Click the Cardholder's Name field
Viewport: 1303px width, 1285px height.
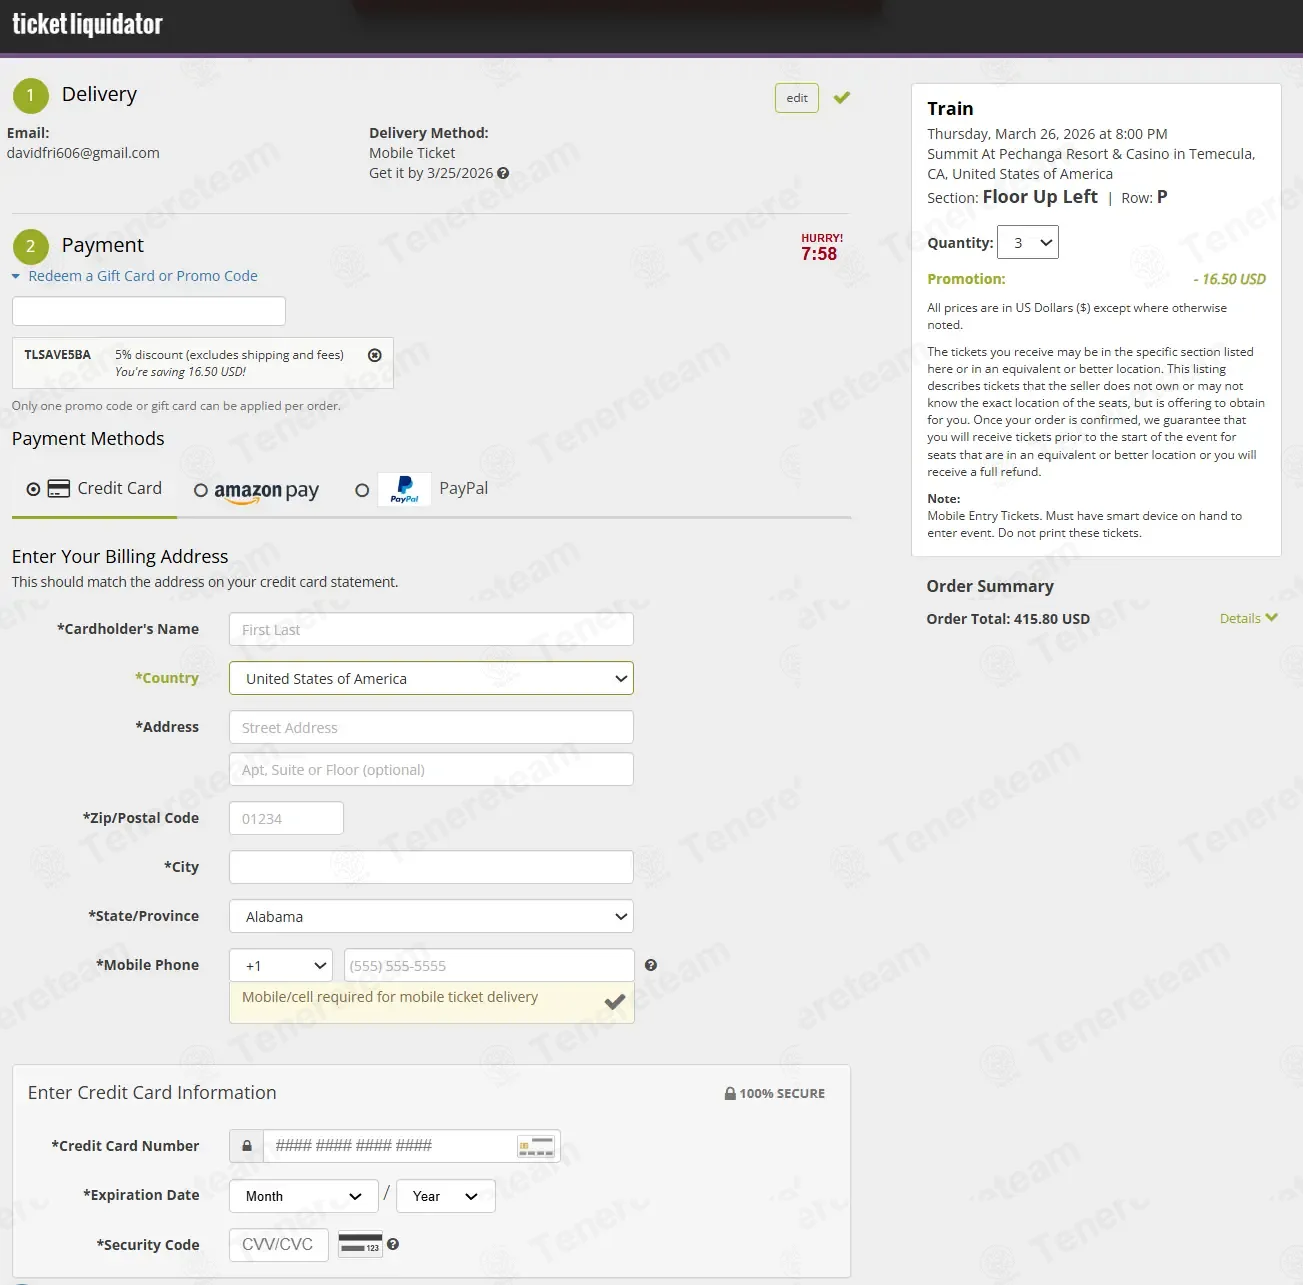[431, 629]
